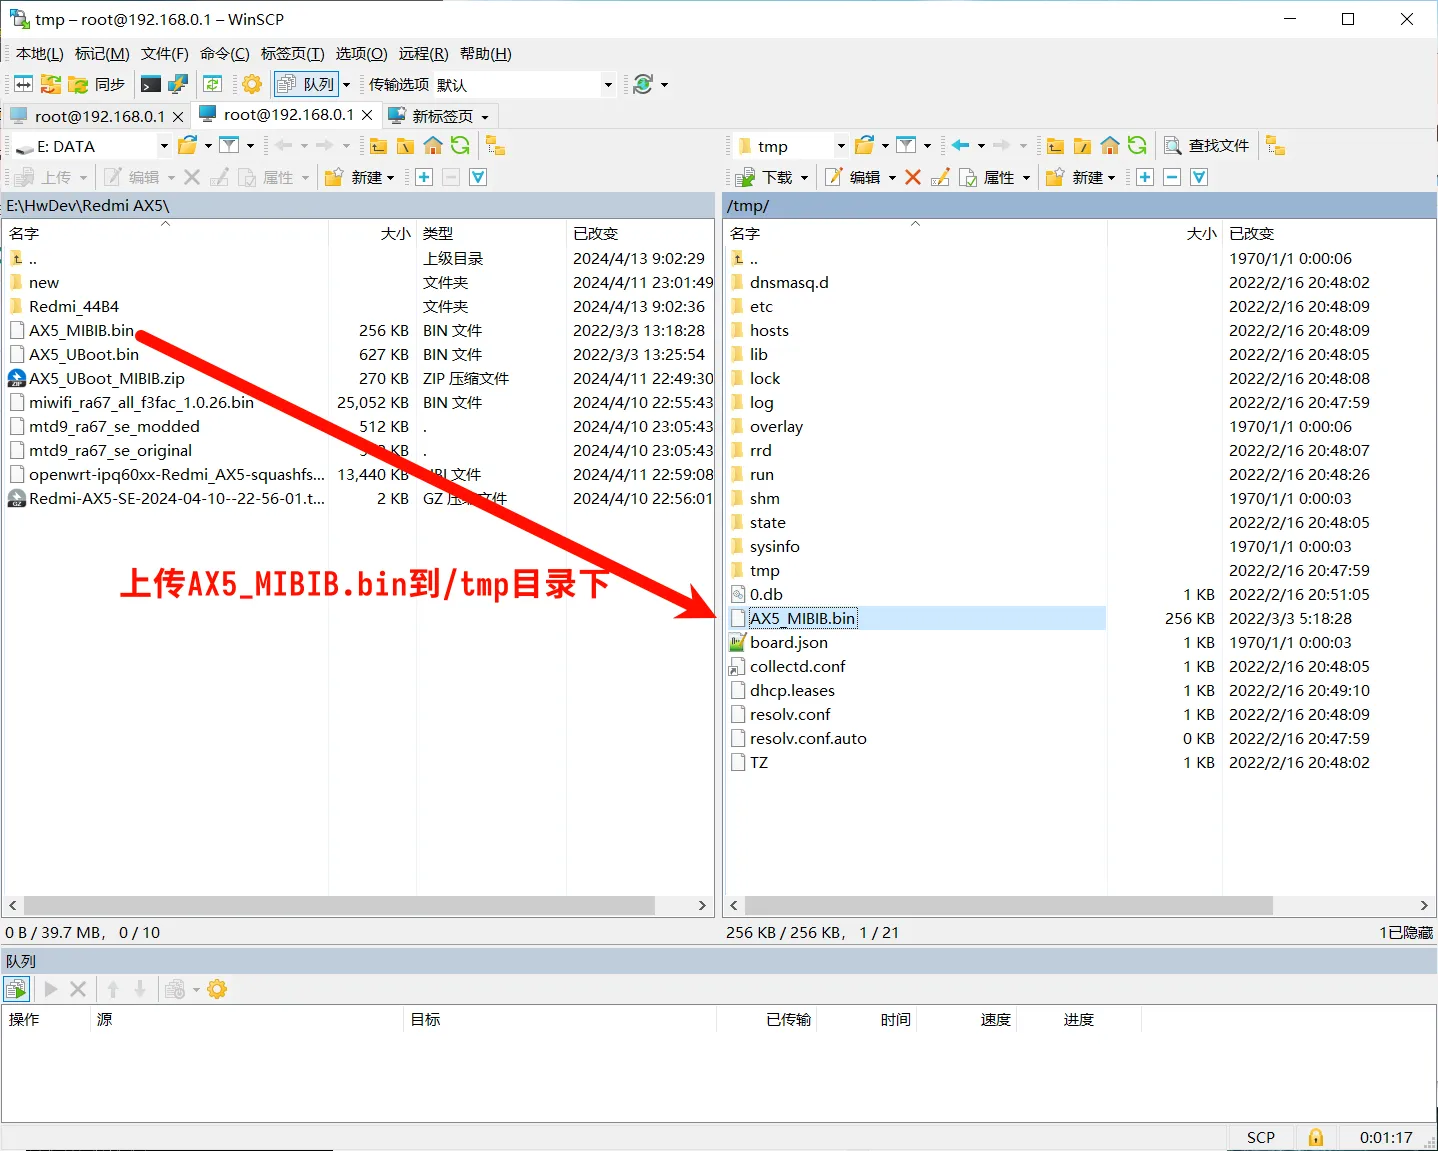This screenshot has height=1151, width=1438.
Task: Refresh the remote panel directory
Action: click(1137, 146)
